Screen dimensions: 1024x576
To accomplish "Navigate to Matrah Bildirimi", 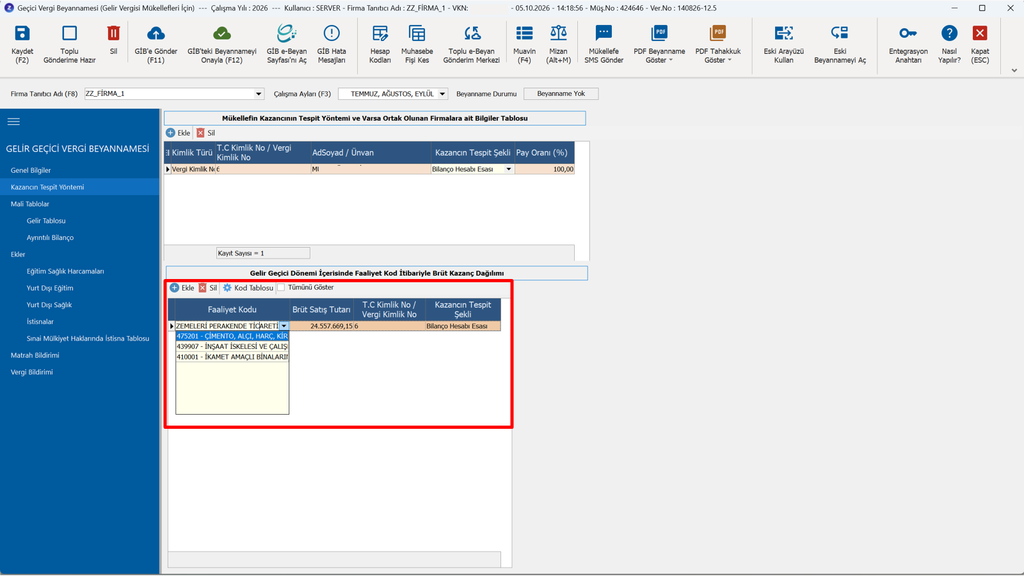I will point(35,355).
